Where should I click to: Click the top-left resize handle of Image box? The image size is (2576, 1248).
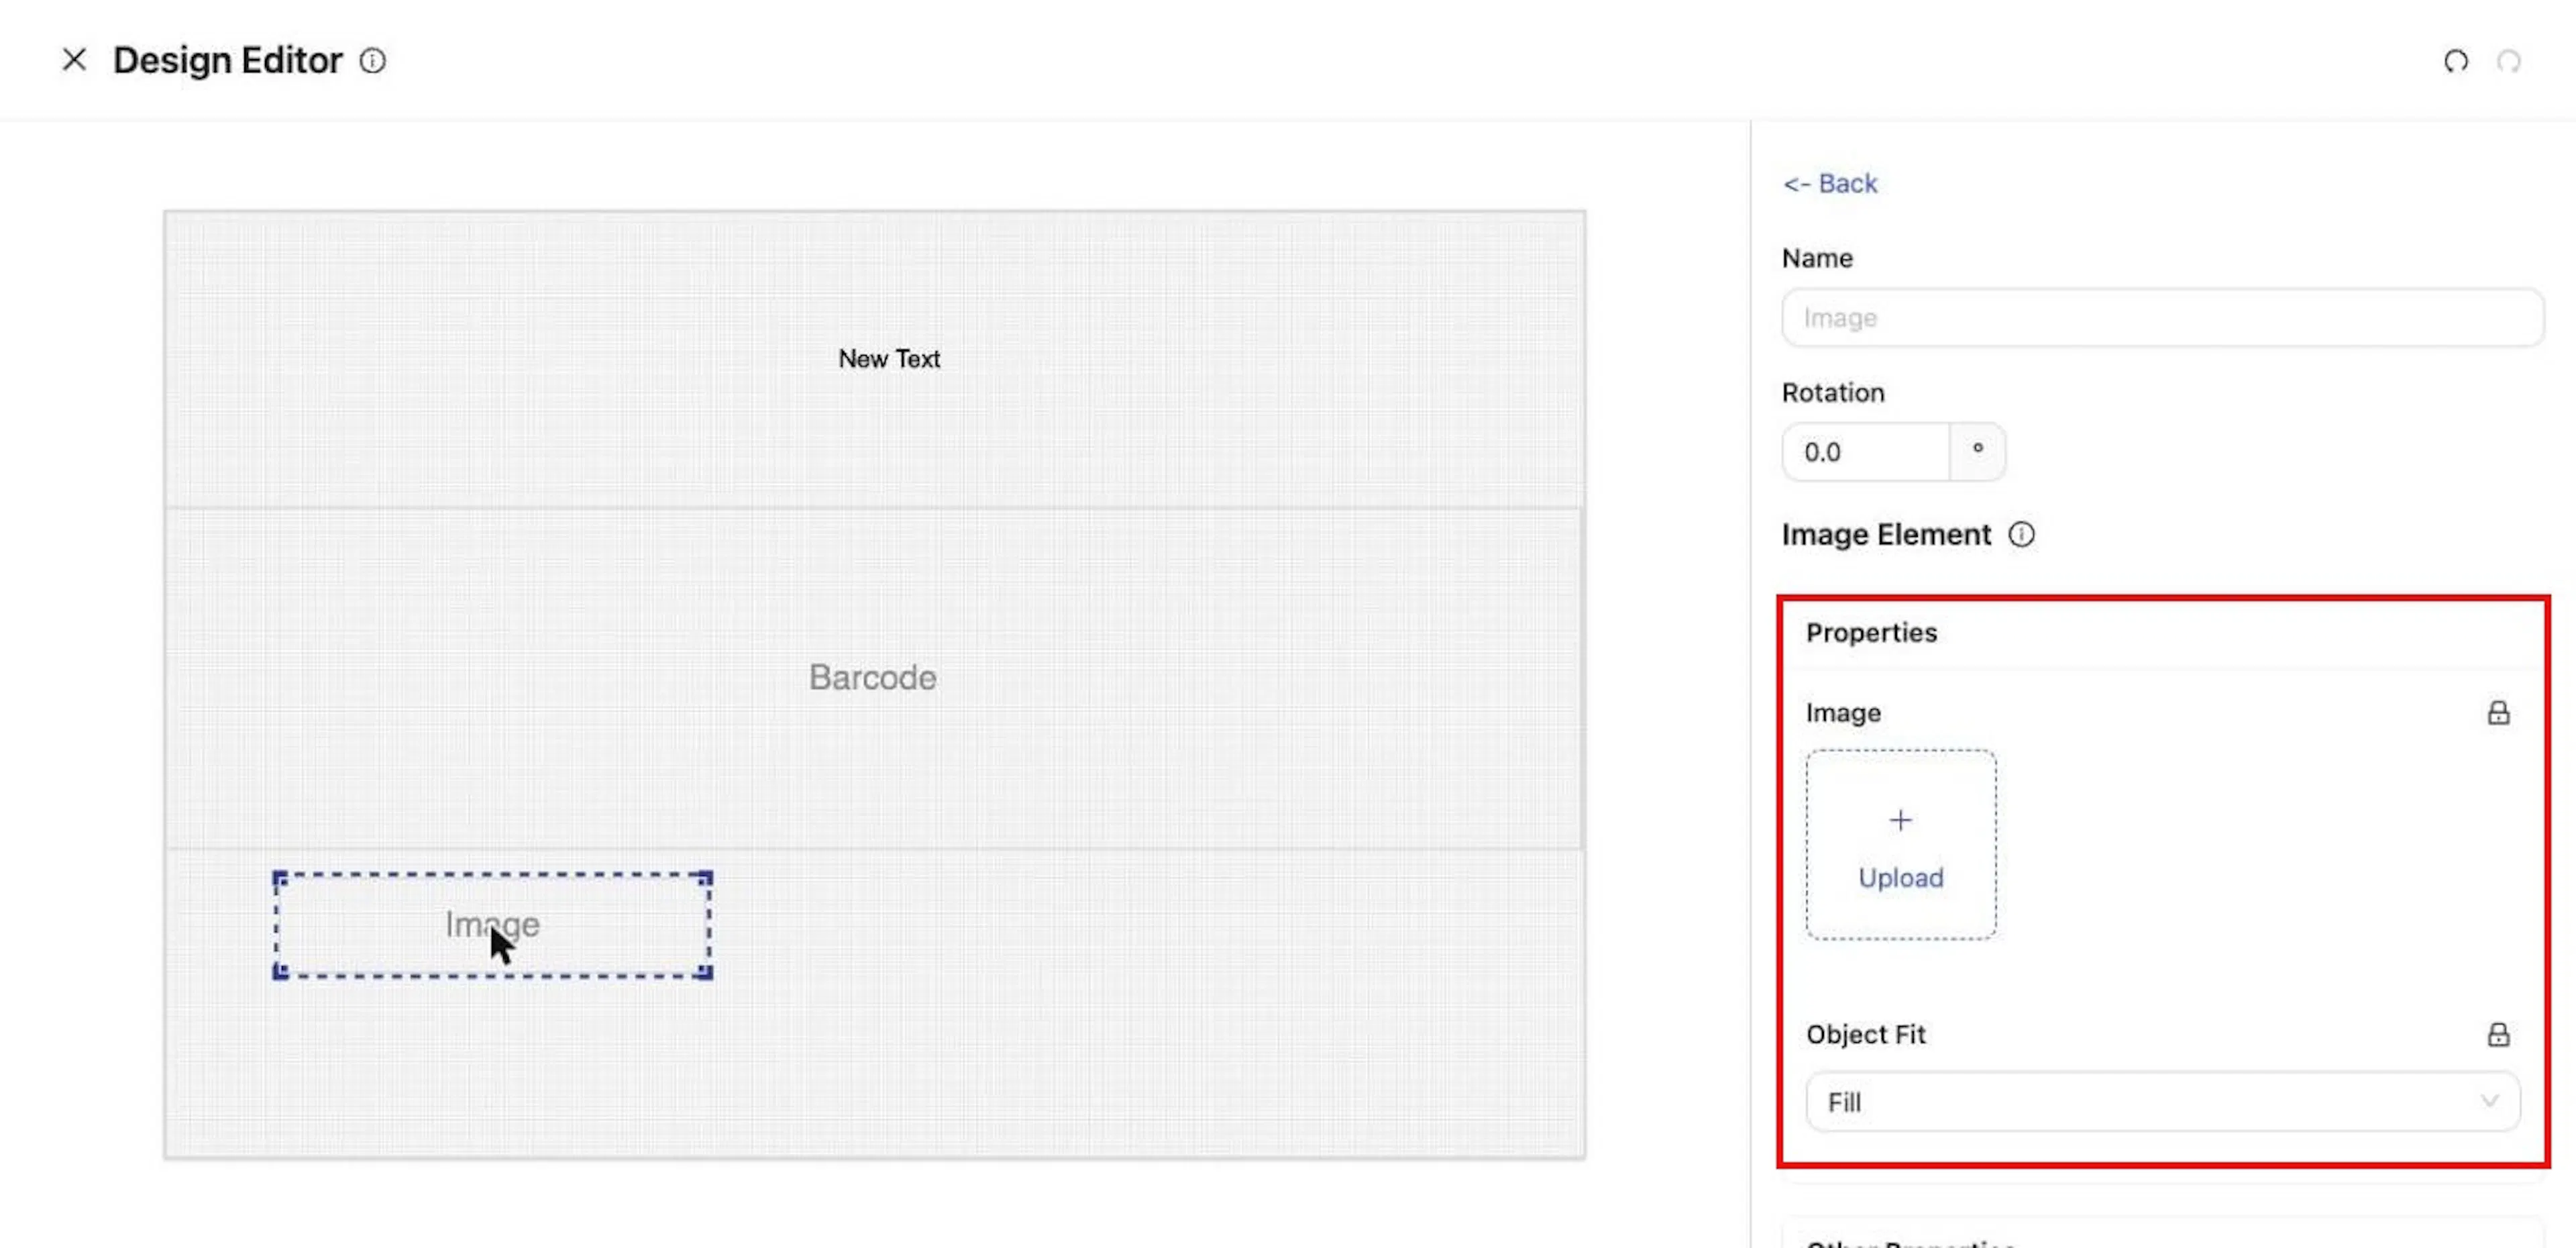281,879
